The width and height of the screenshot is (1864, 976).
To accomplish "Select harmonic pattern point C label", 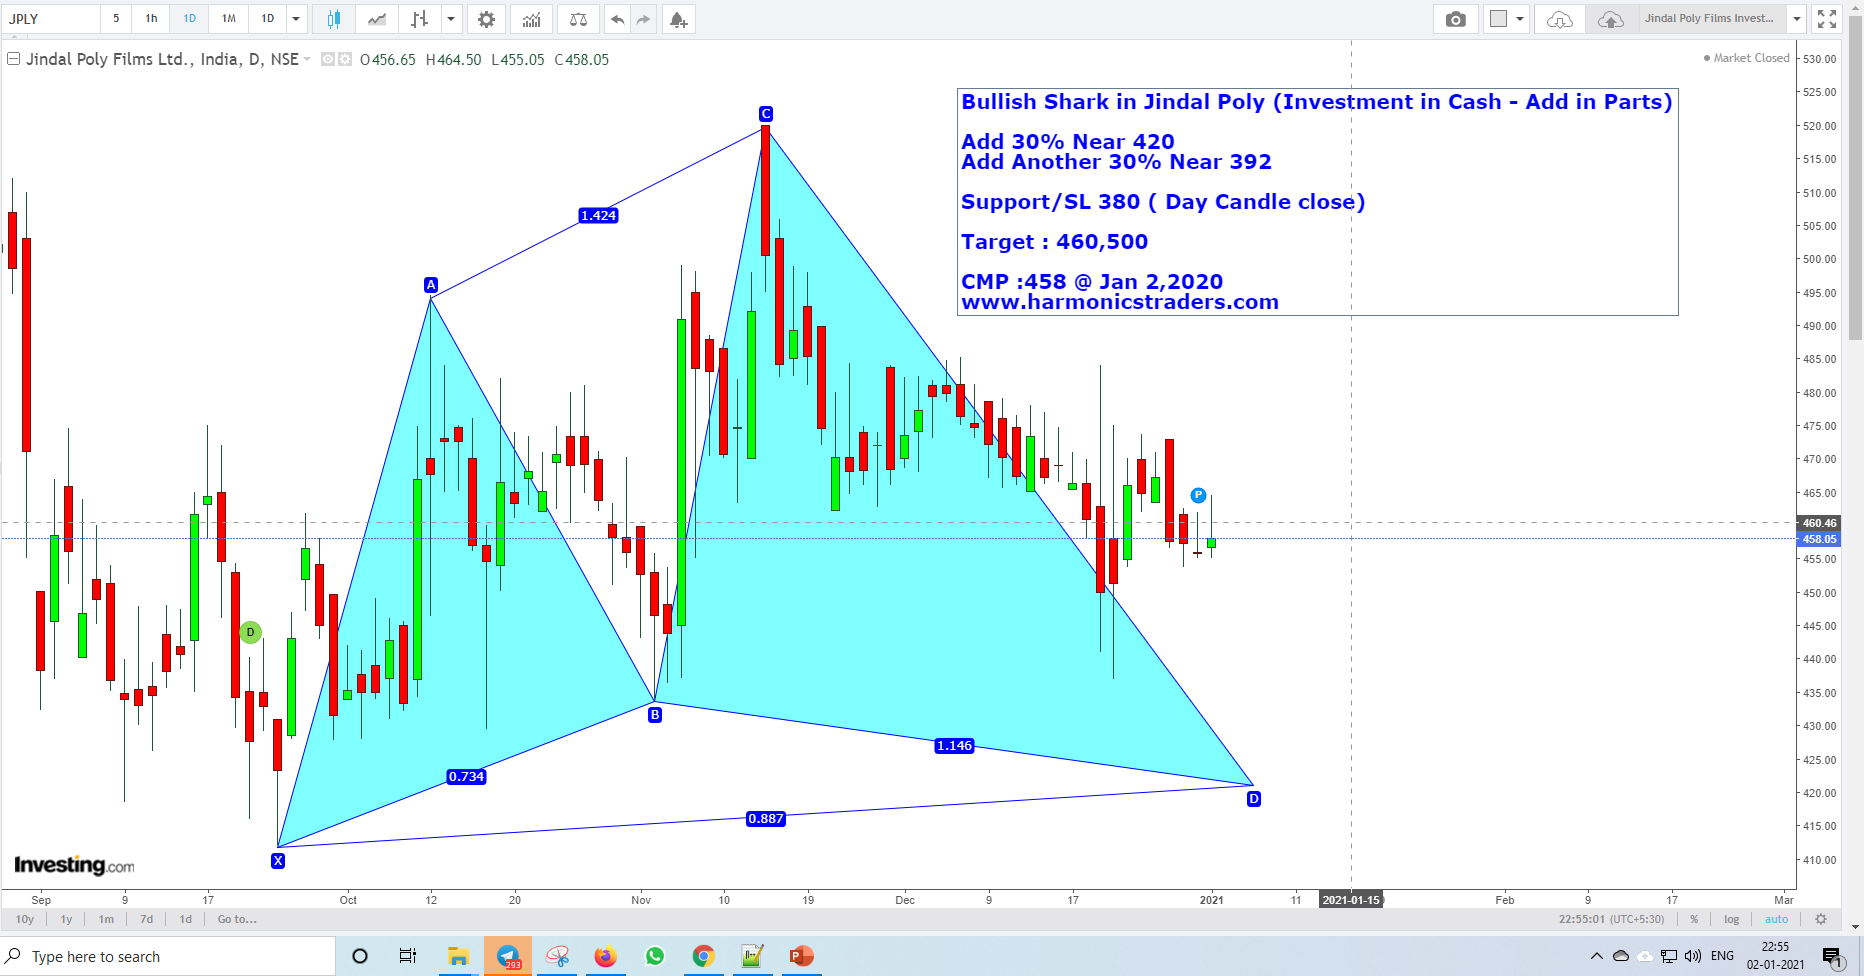I will click(766, 114).
